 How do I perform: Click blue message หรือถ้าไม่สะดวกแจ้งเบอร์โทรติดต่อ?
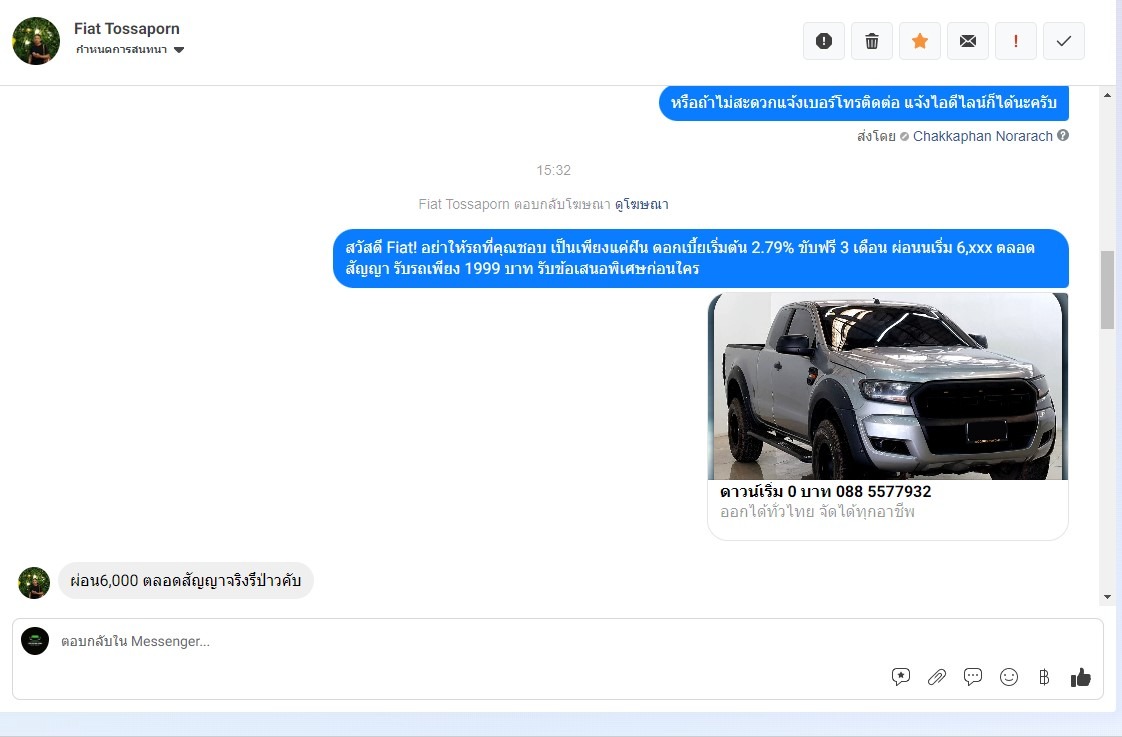(864, 103)
